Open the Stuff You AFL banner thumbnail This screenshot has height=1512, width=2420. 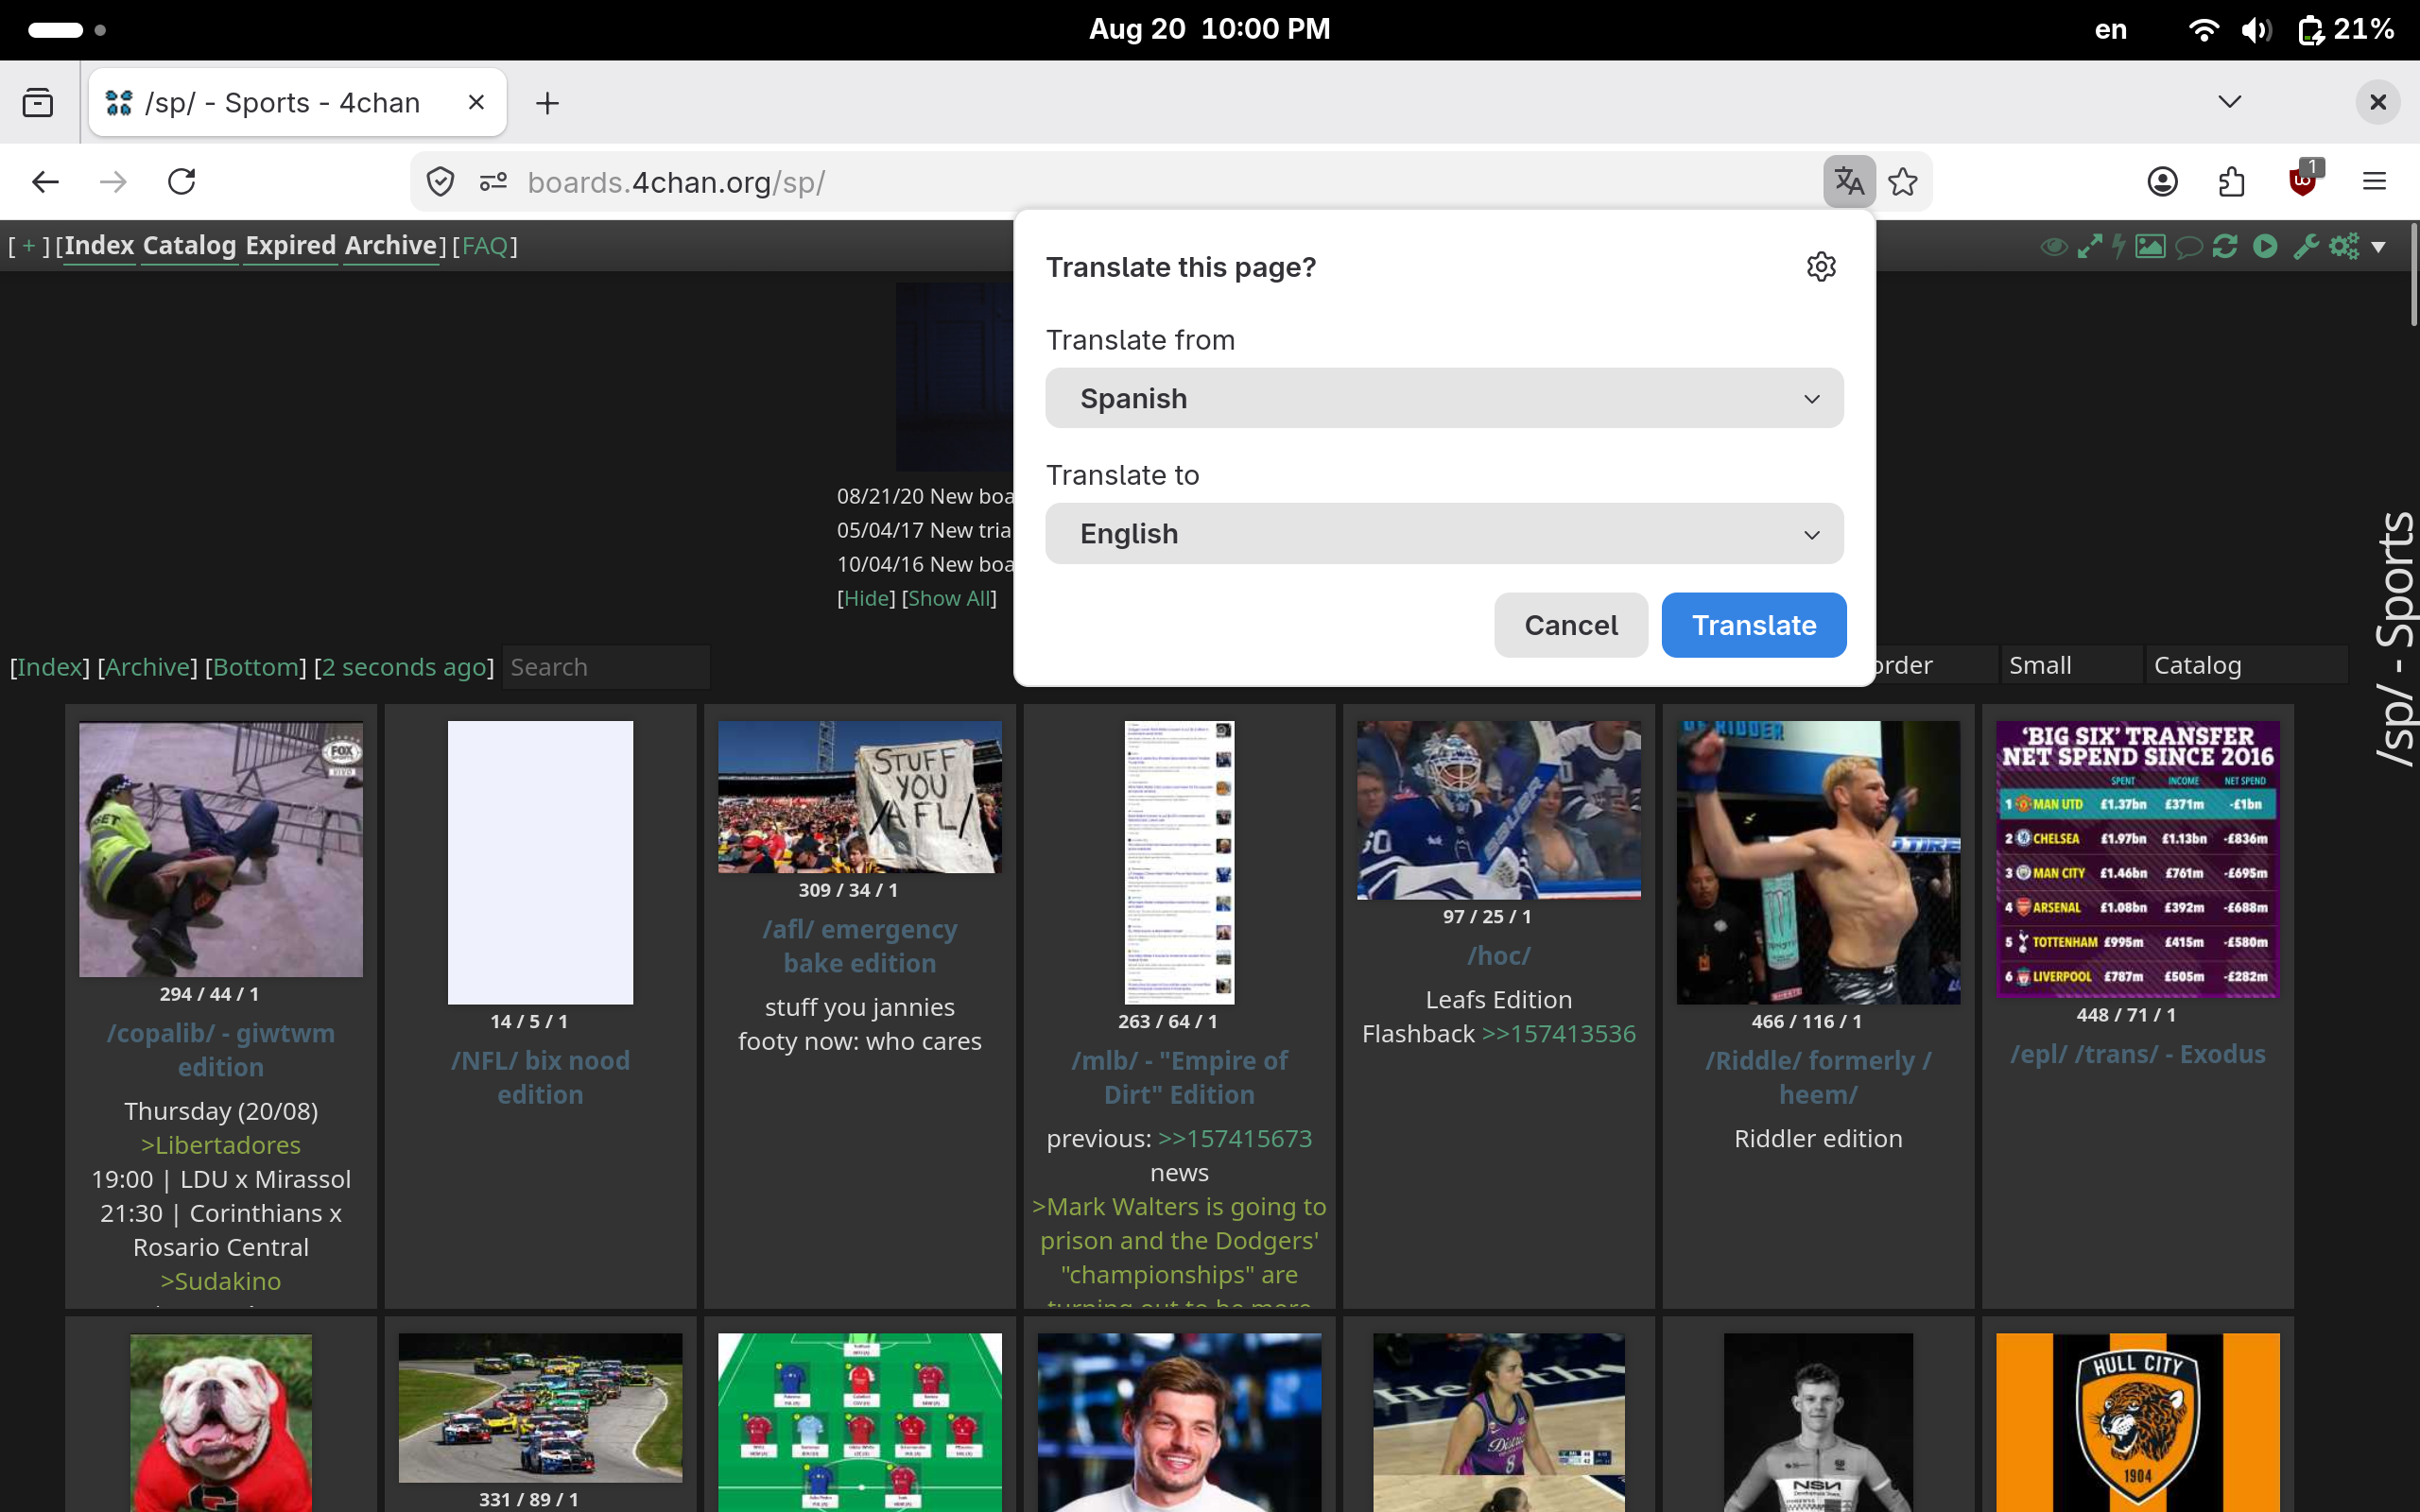[x=860, y=797]
